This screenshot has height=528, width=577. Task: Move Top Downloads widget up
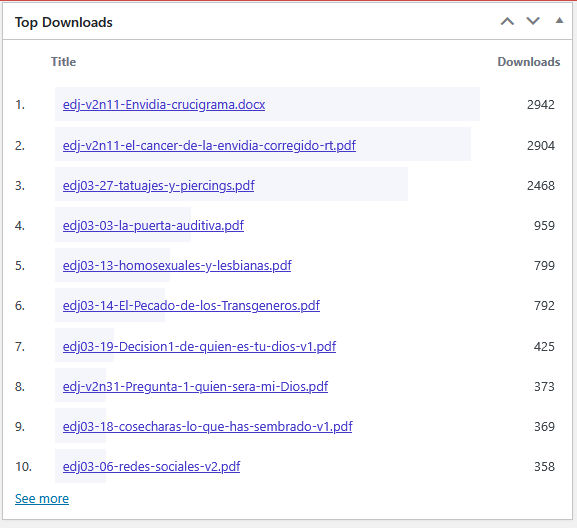click(x=507, y=21)
